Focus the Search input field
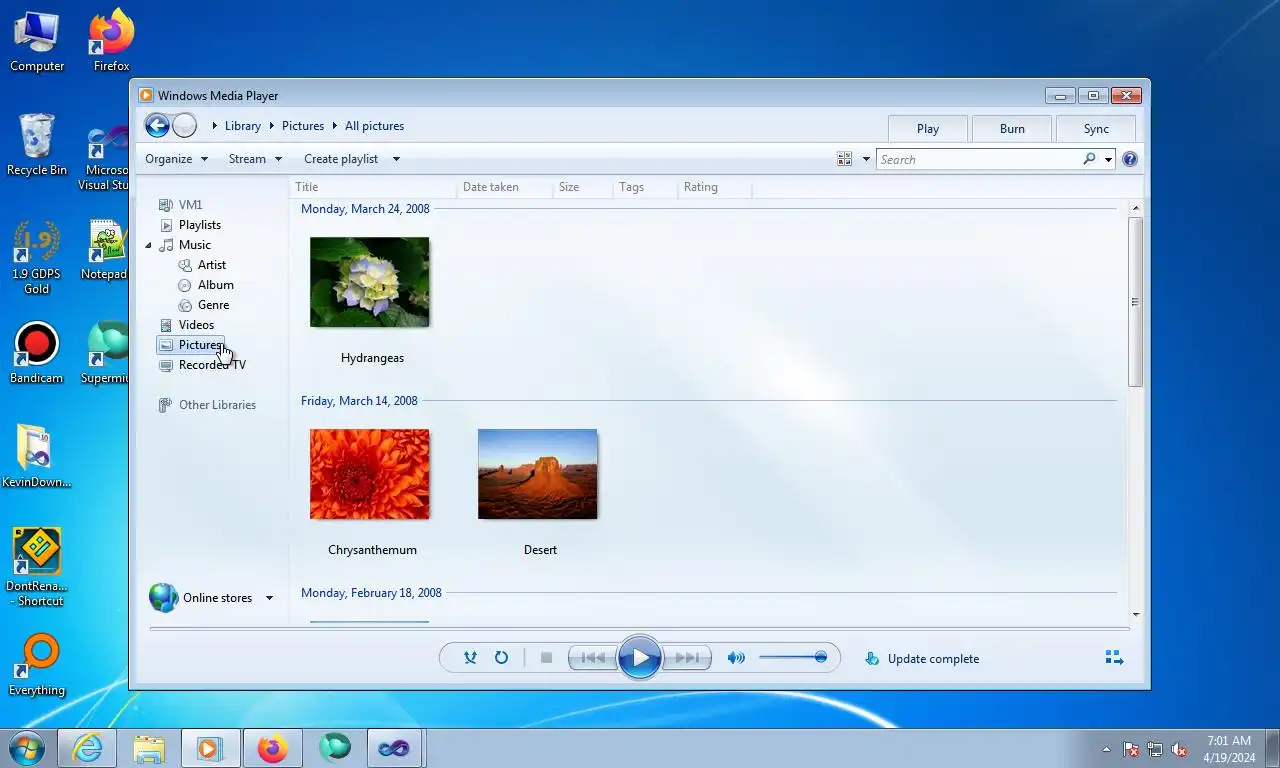Viewport: 1280px width, 768px height. 980,159
